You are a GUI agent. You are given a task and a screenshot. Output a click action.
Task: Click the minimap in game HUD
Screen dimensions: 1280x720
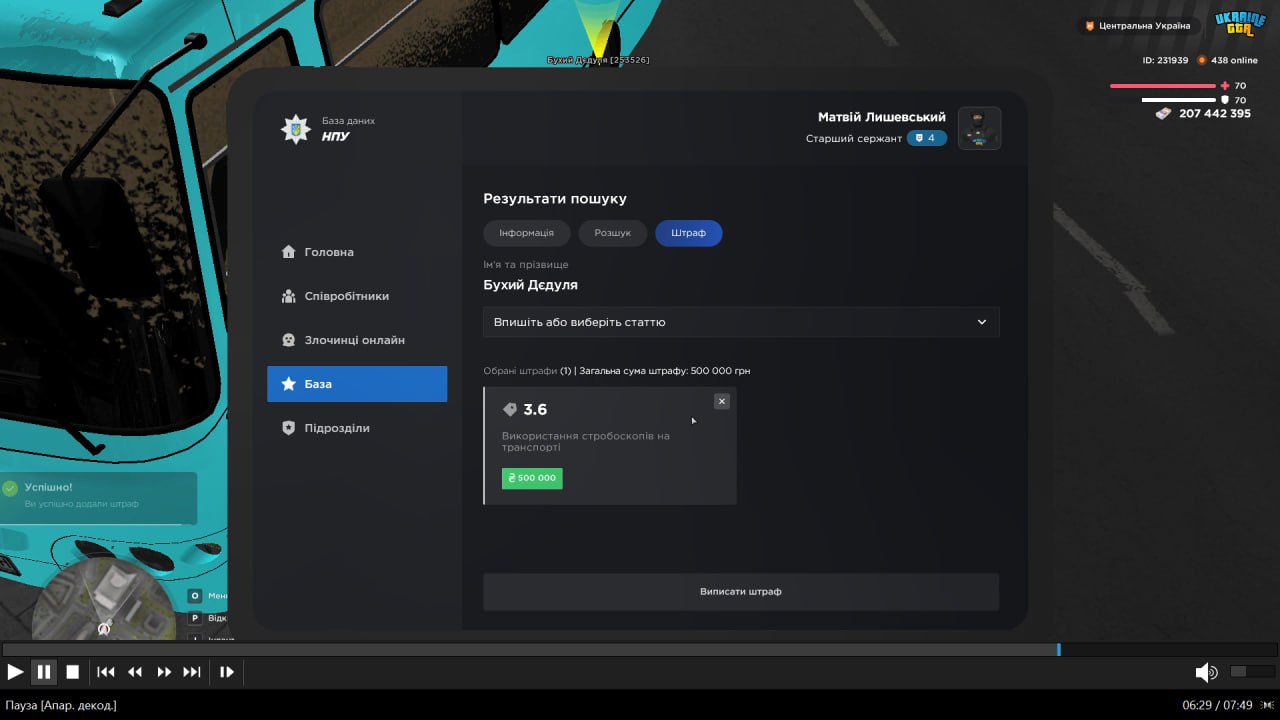point(104,598)
